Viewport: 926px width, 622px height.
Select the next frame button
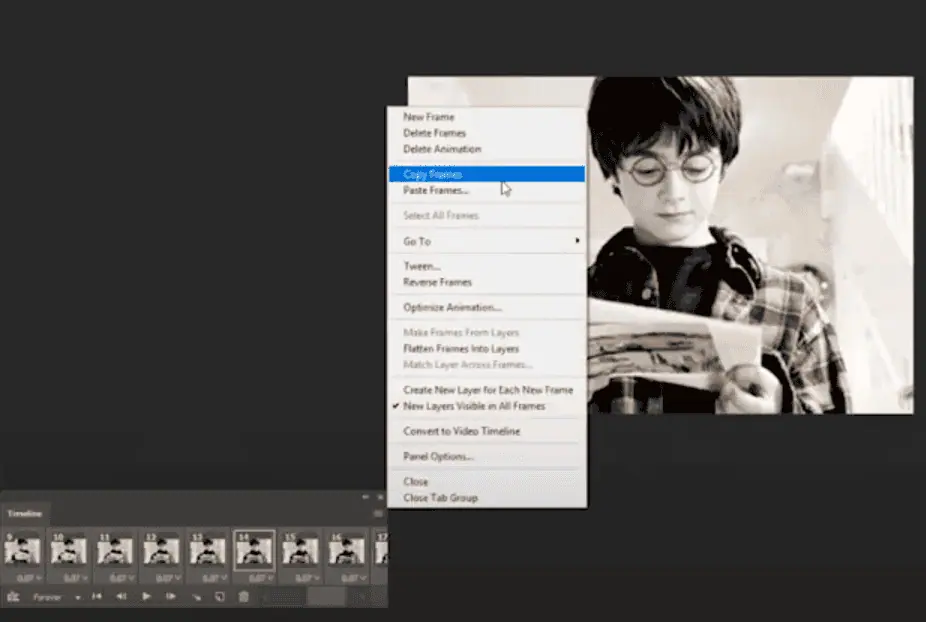[x=171, y=597]
